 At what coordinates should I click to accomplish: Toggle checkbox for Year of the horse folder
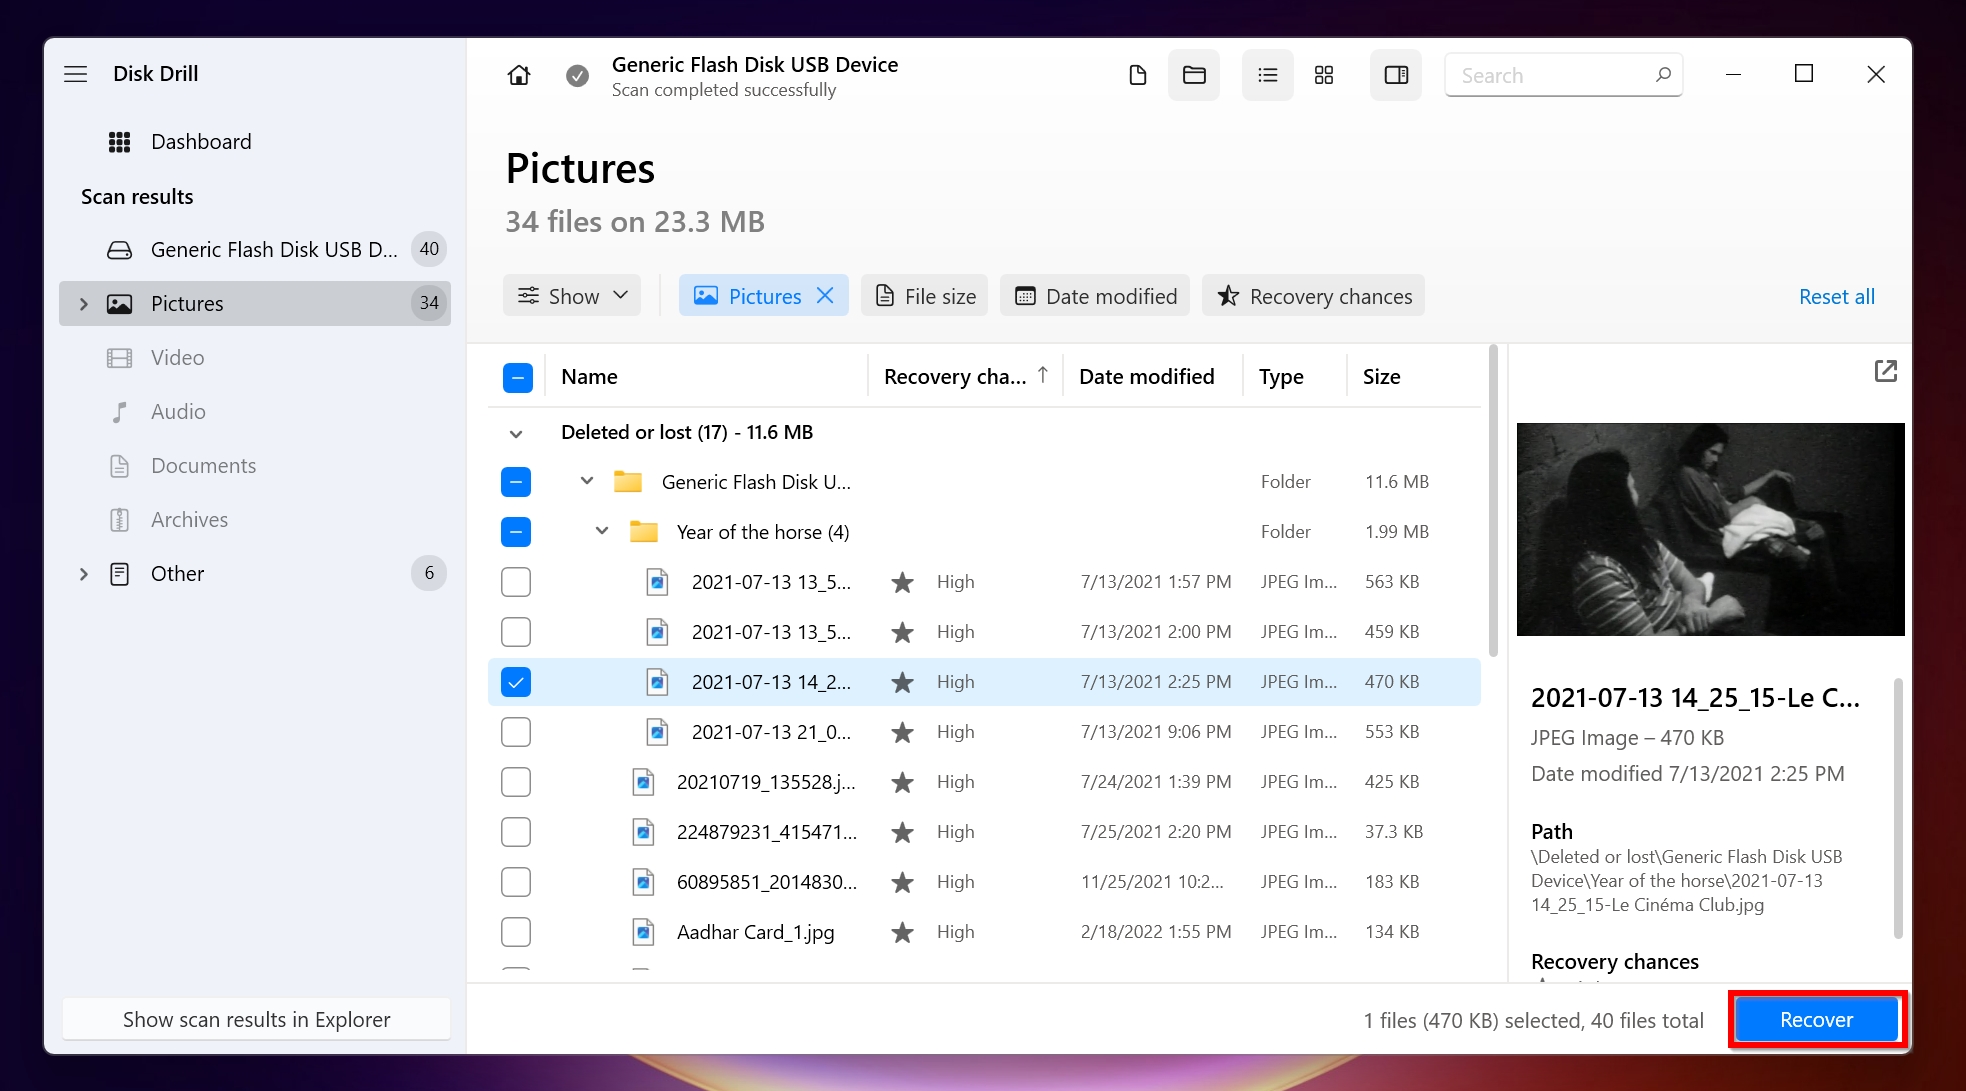click(x=516, y=532)
